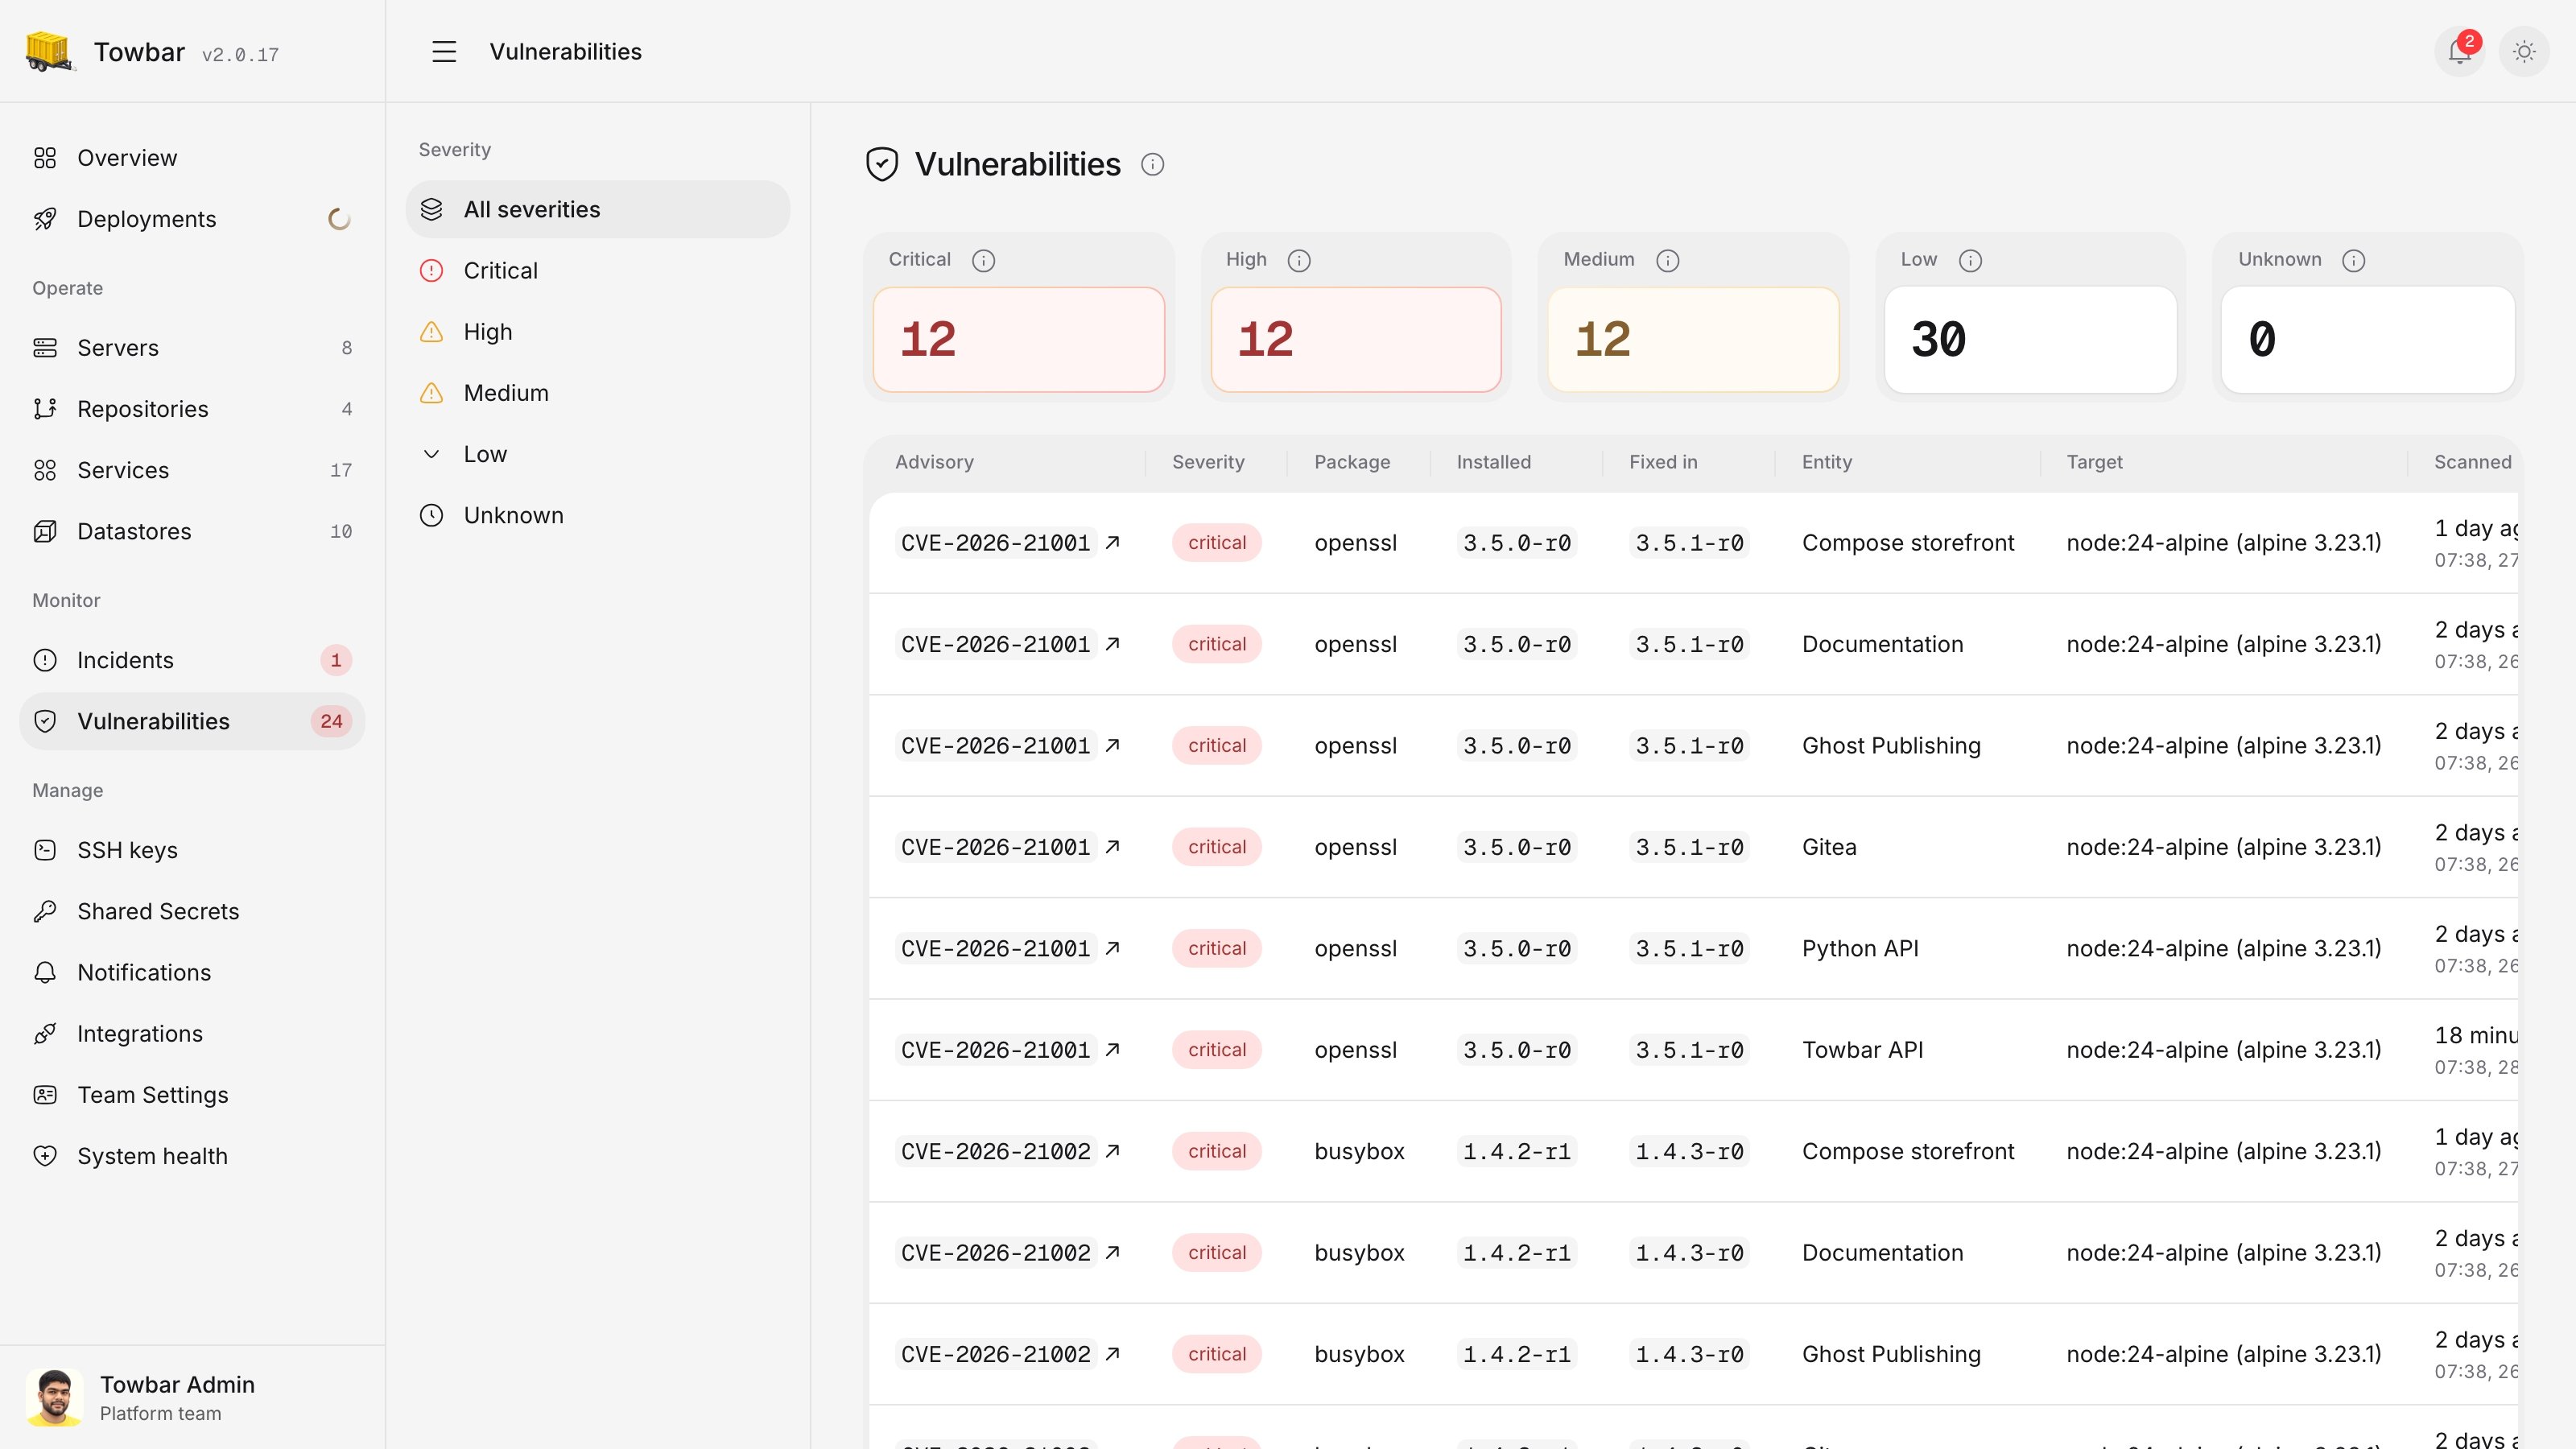Open Datastores page
2576x1449 pixels.
pos(192,531)
